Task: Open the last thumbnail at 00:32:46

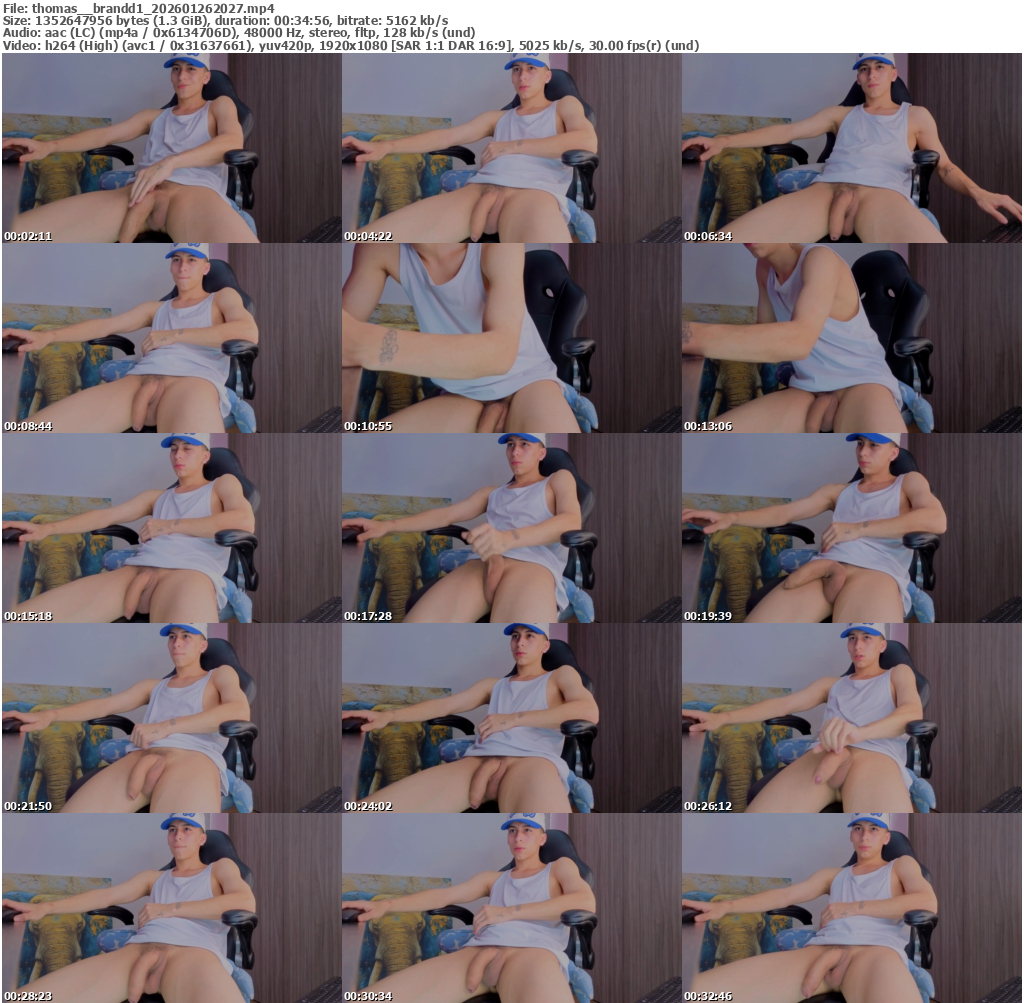Action: coord(851,908)
